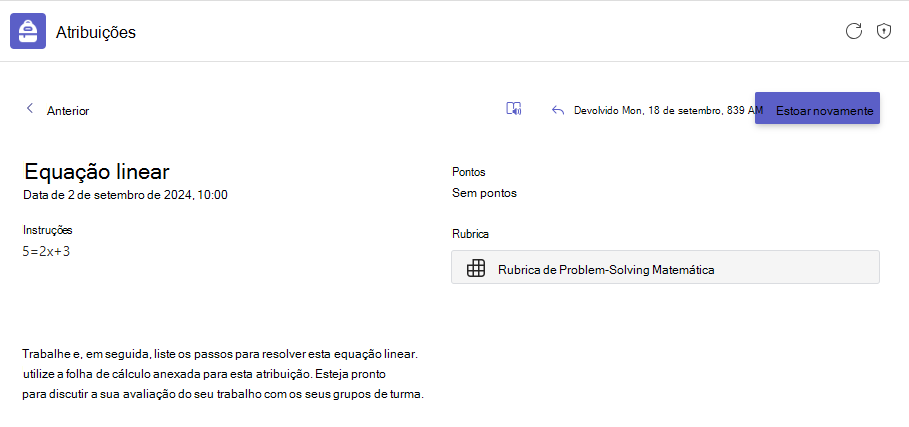Click the back chevron arrow
Image resolution: width=909 pixels, height=427 pixels.
coord(30,108)
